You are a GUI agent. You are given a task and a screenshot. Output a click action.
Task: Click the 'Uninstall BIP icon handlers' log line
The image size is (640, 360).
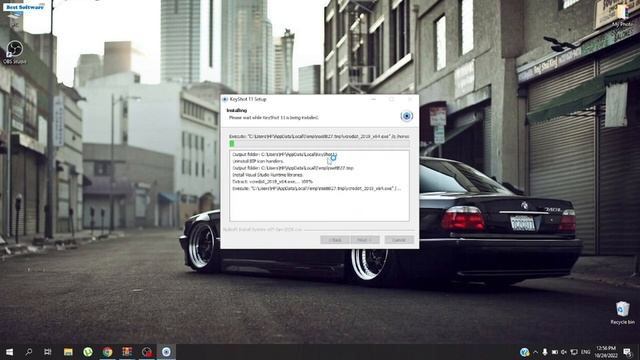coord(258,161)
